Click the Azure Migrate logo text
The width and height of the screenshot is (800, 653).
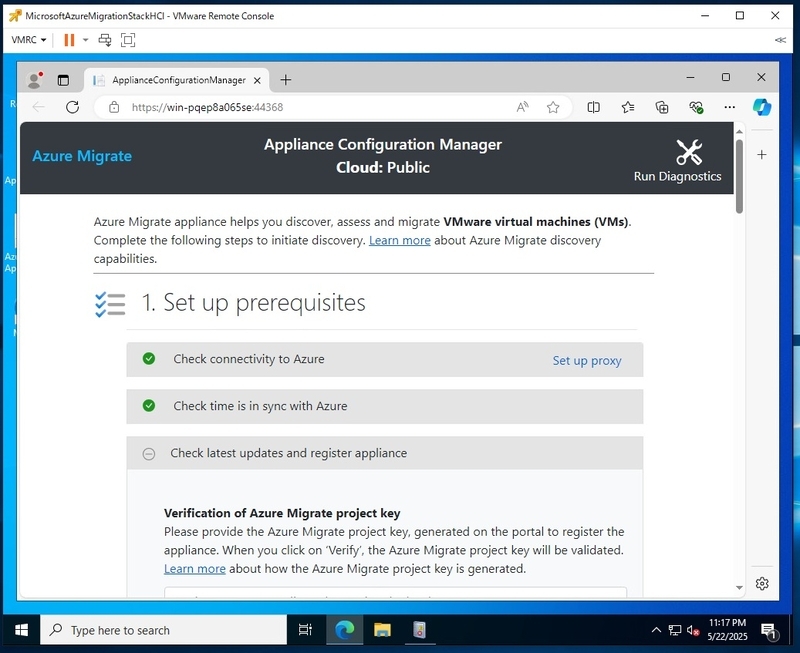pyautogui.click(x=82, y=156)
